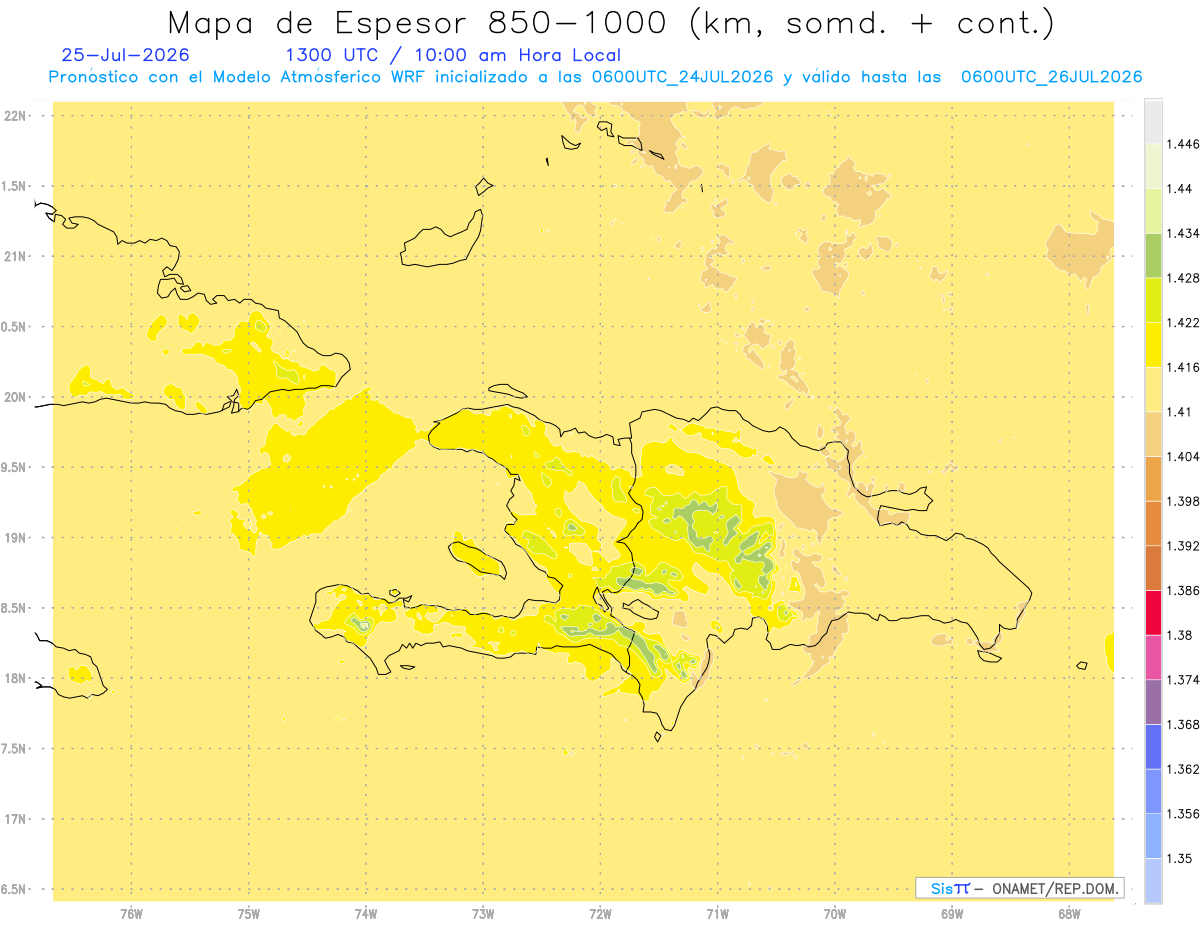The width and height of the screenshot is (1200, 927).
Task: Click the '19N' latitude axis label
Action: [x=15, y=538]
